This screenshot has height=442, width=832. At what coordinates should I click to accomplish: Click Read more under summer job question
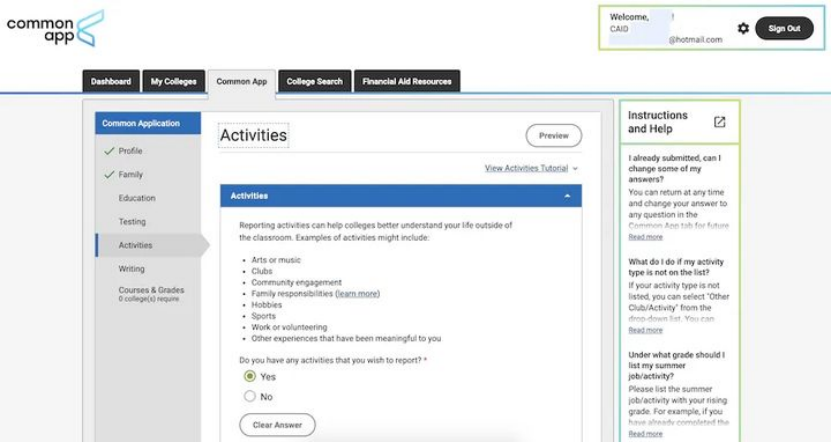(x=645, y=434)
